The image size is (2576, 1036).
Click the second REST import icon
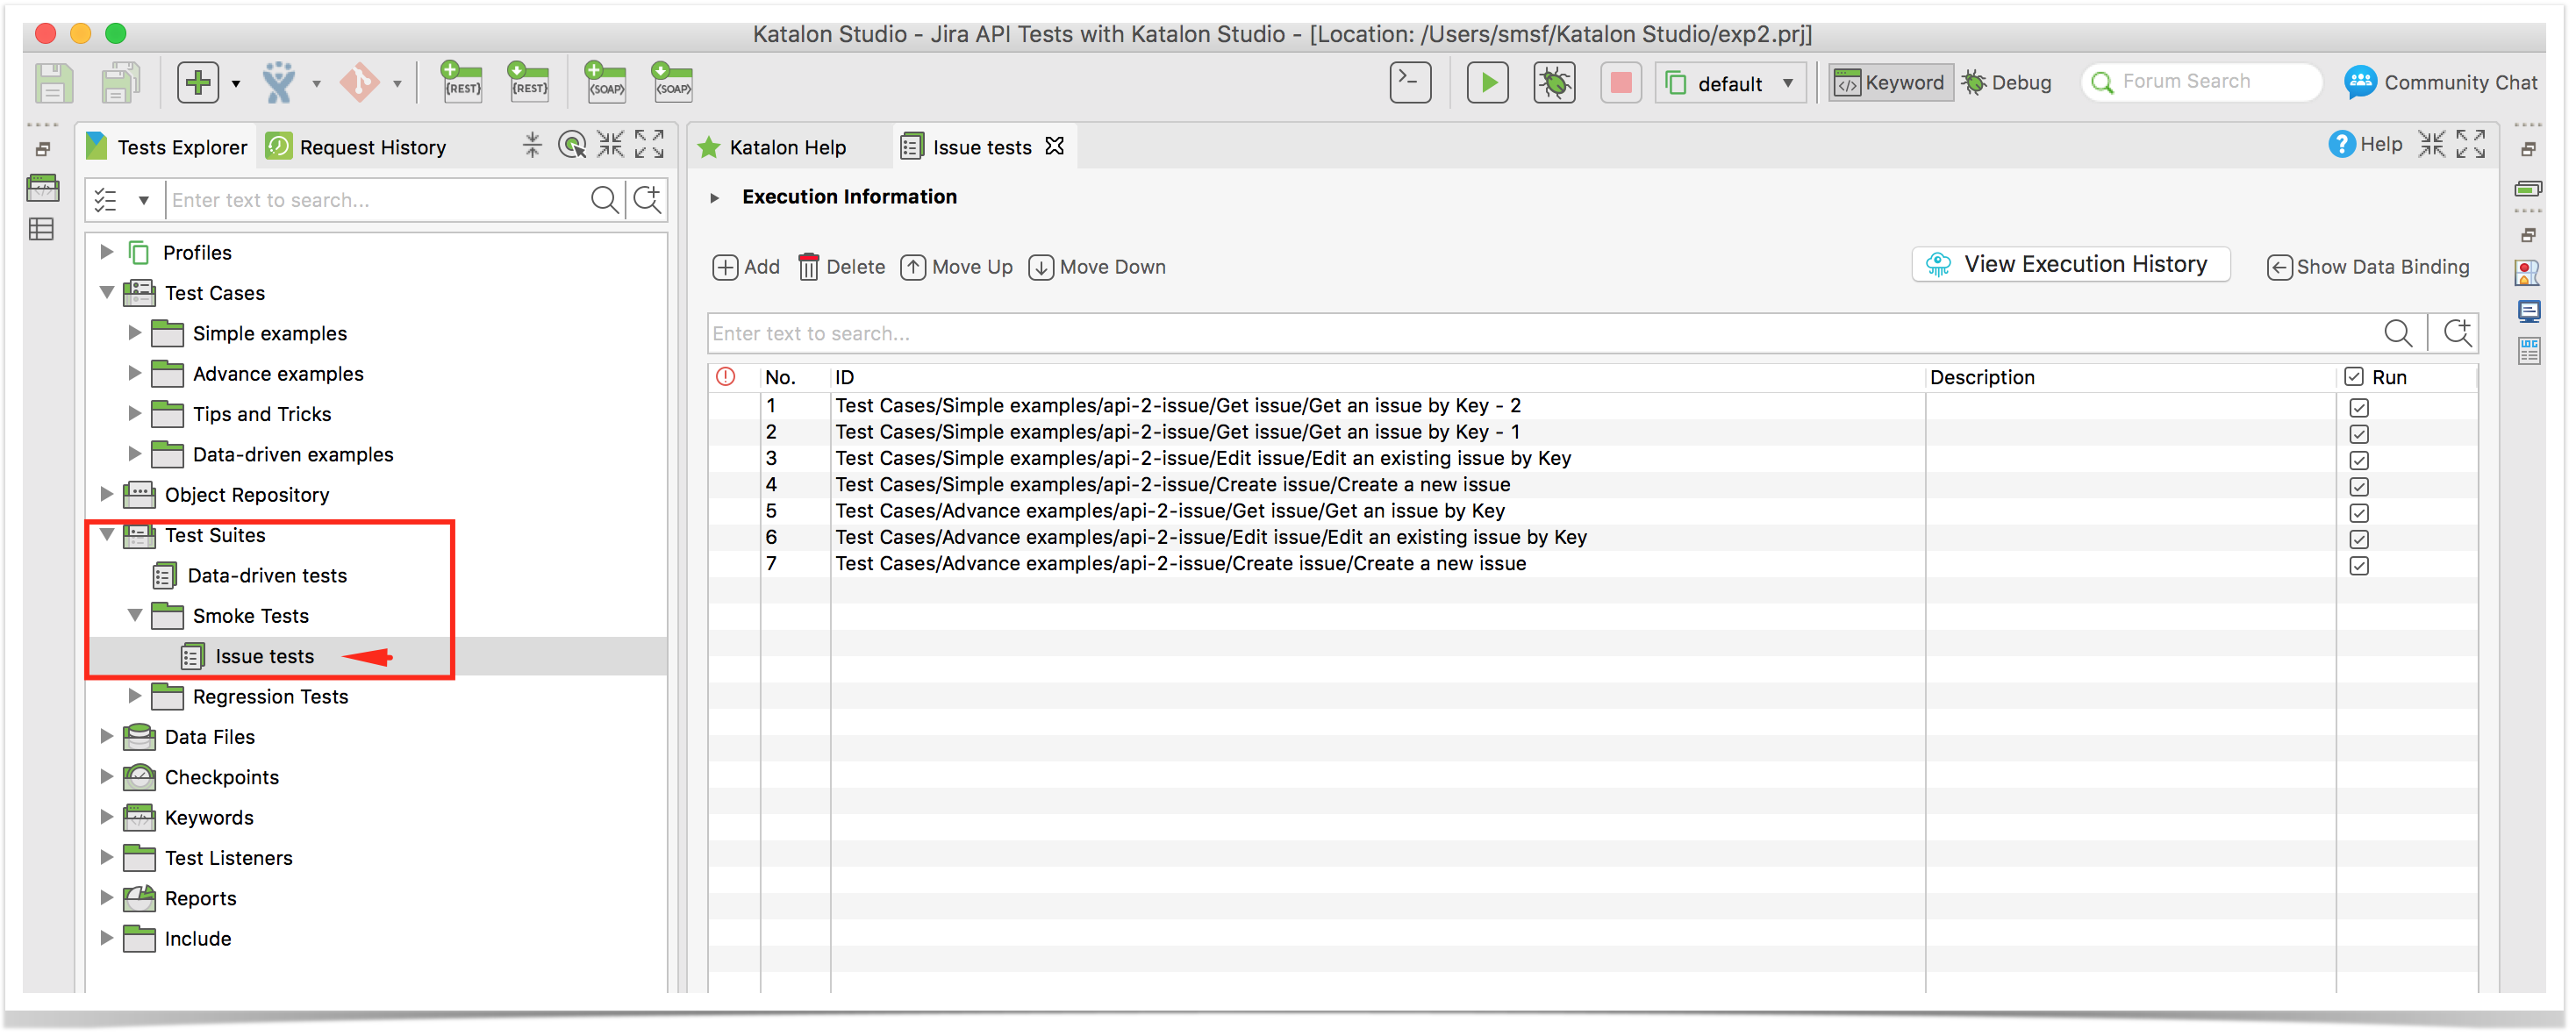point(528,83)
